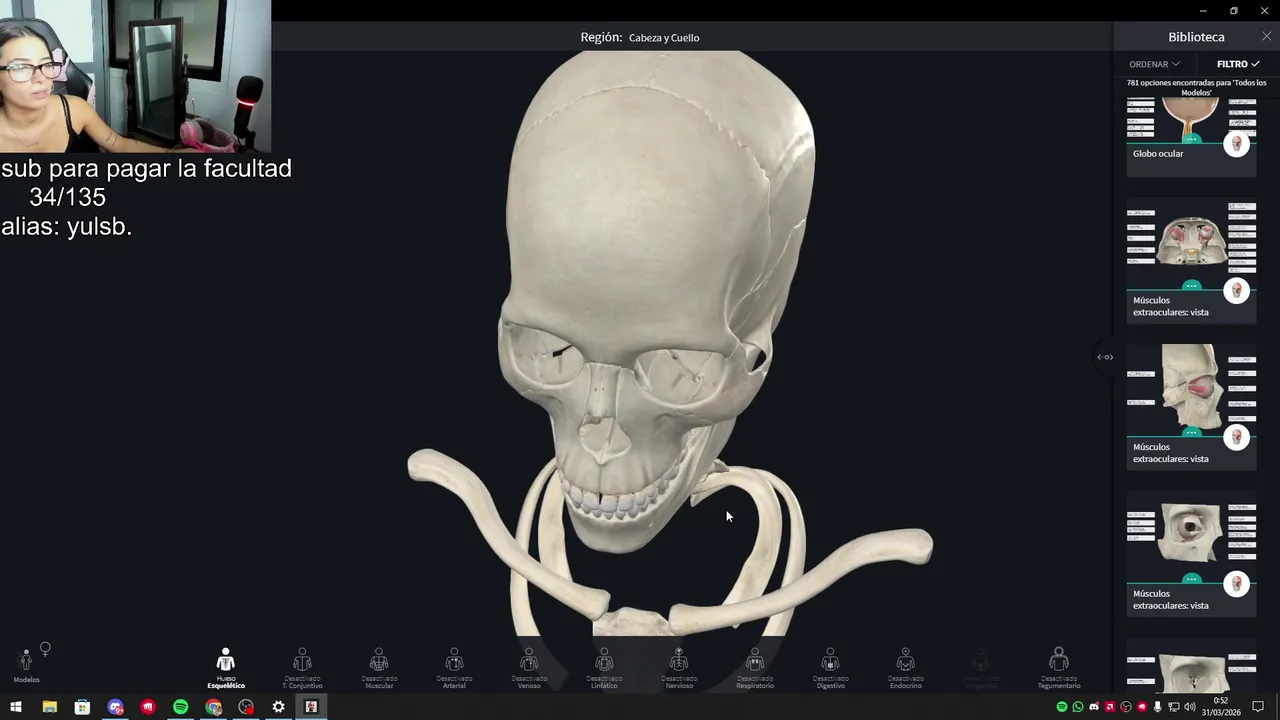Click the Biblioteca panel title

tap(1196, 37)
